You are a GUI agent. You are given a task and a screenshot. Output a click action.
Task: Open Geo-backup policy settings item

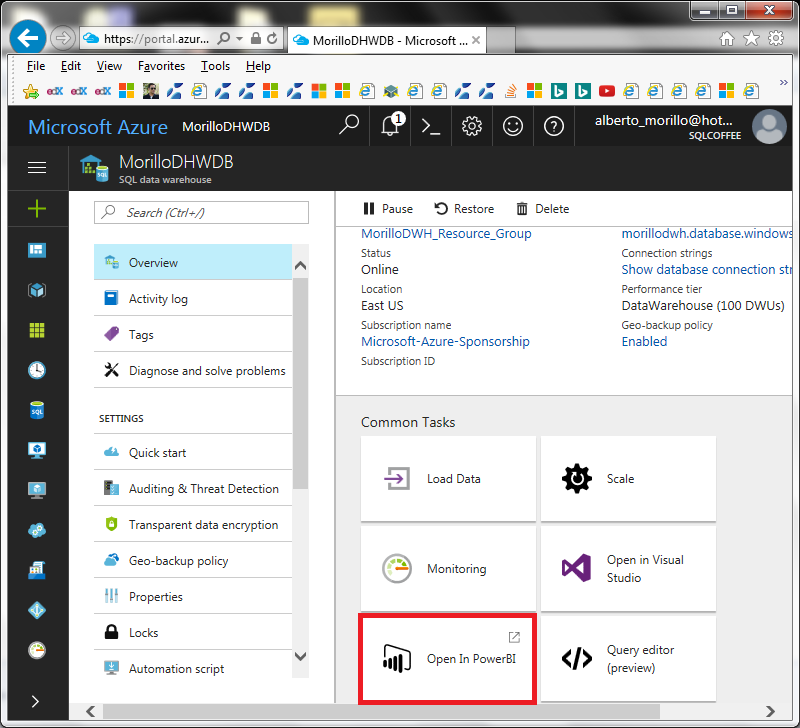(193, 561)
